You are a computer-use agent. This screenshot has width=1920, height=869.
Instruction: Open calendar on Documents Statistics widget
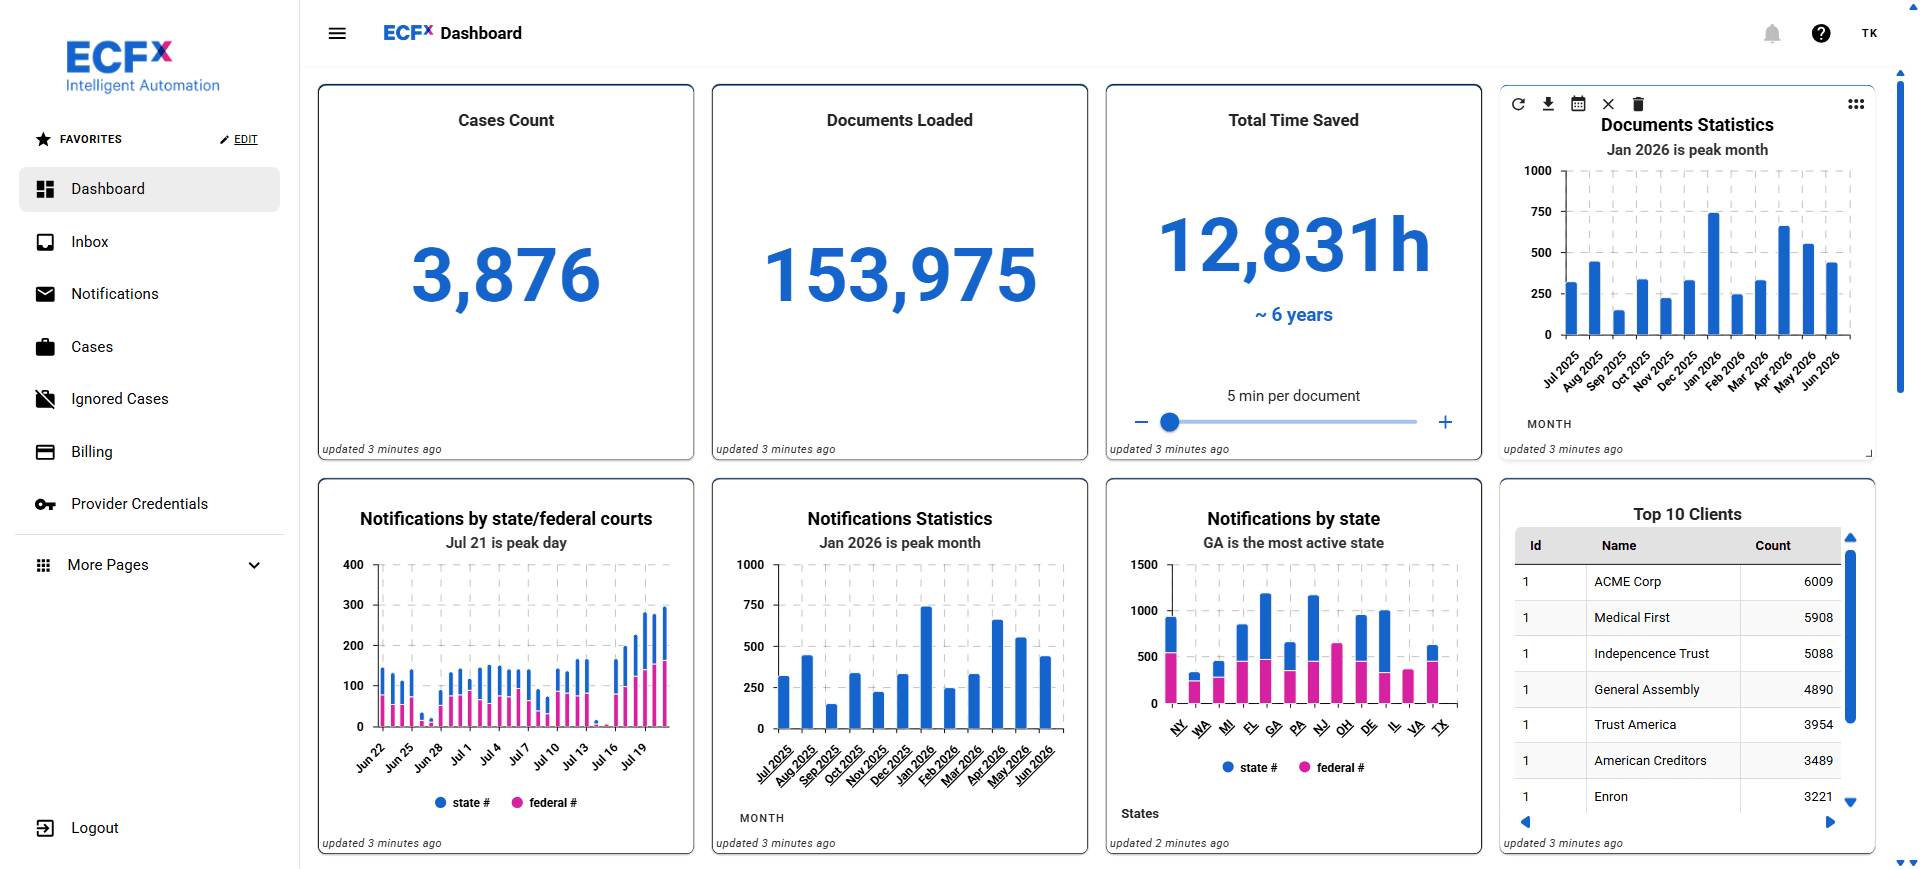(x=1578, y=104)
